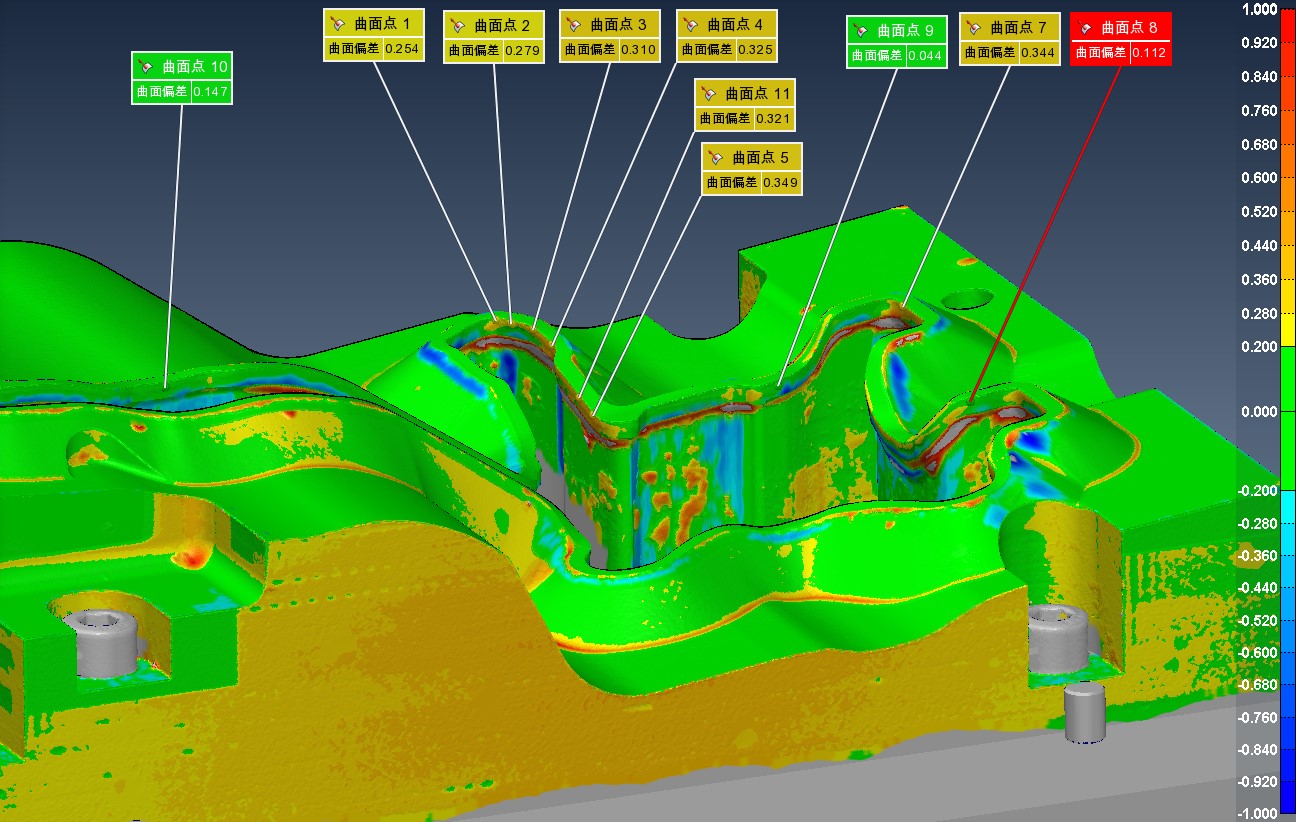Click deviation value 0.147 of point 10

211,92
